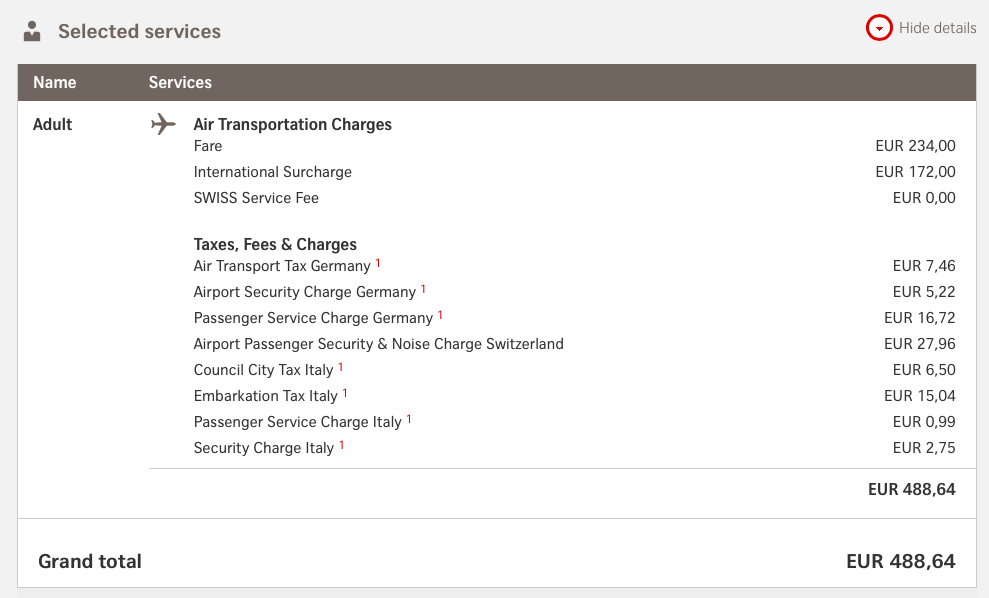Open footnote 1 on Airport Security Charge Germany
This screenshot has height=598, width=989.
click(423, 290)
